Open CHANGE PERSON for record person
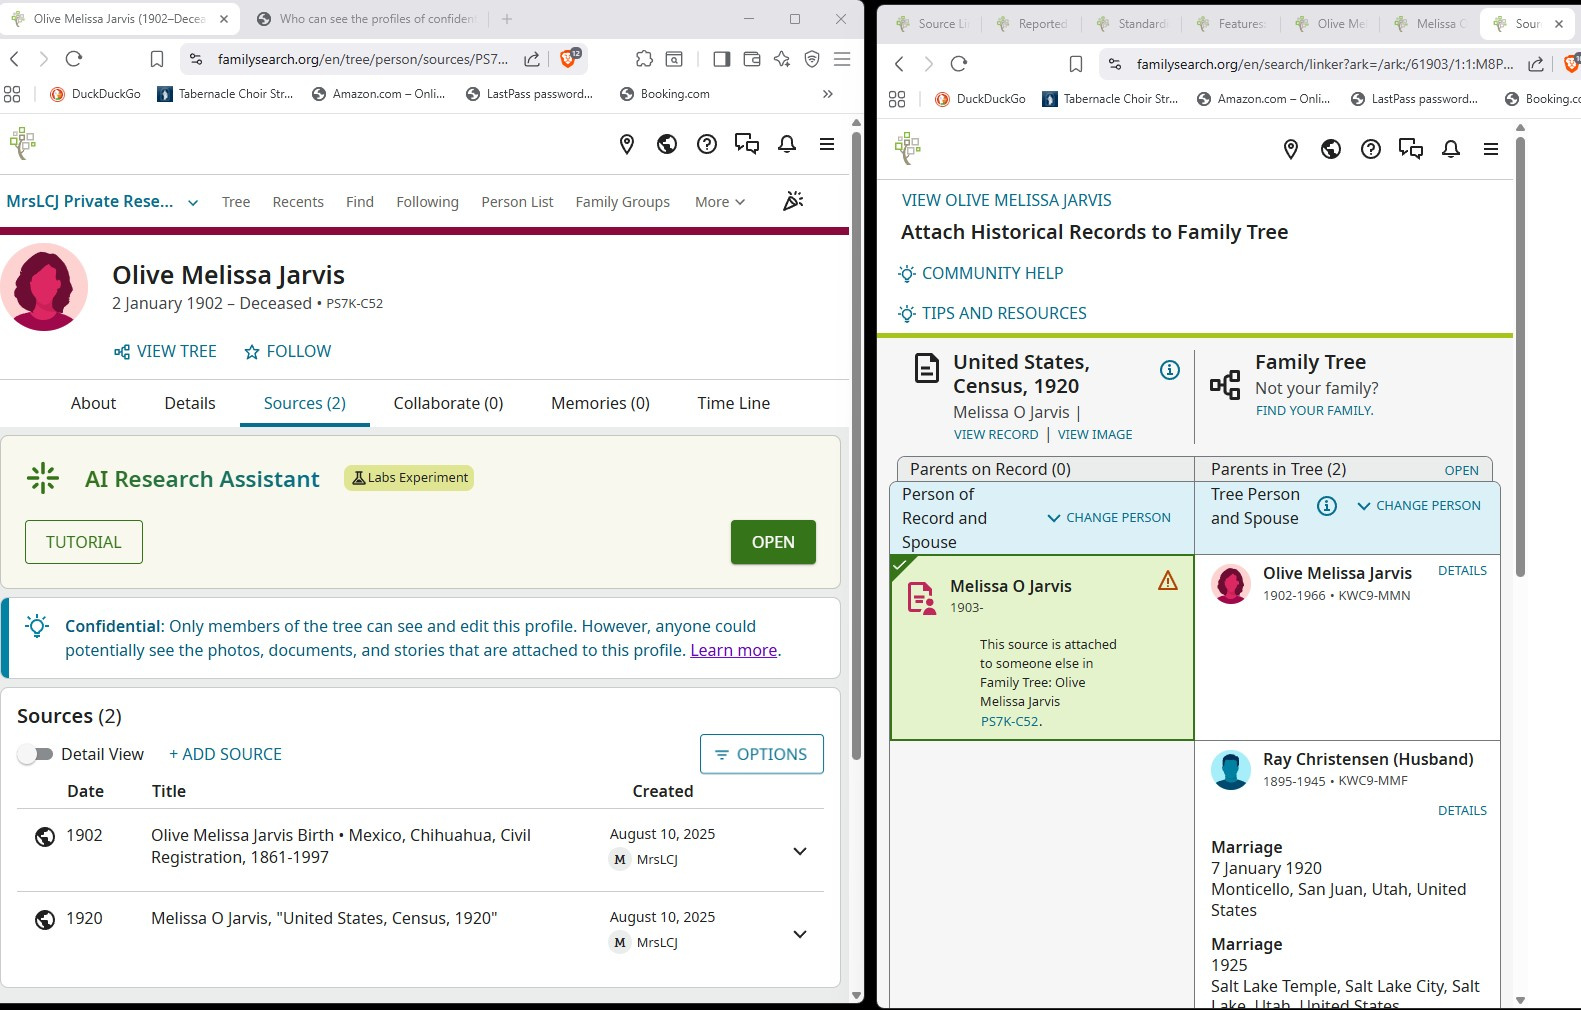The width and height of the screenshot is (1581, 1010). 1109,518
